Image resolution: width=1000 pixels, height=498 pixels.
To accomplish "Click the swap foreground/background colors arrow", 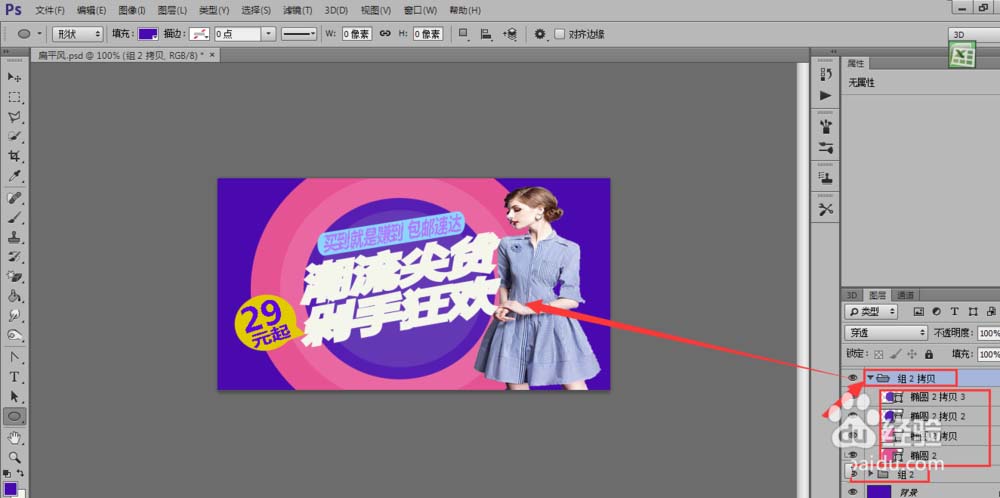I will 21,473.
